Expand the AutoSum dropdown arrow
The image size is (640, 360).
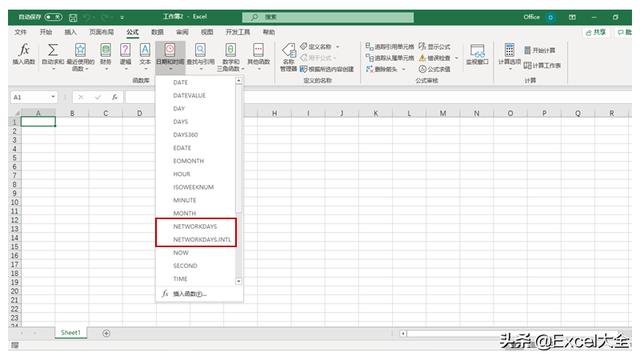(x=53, y=69)
